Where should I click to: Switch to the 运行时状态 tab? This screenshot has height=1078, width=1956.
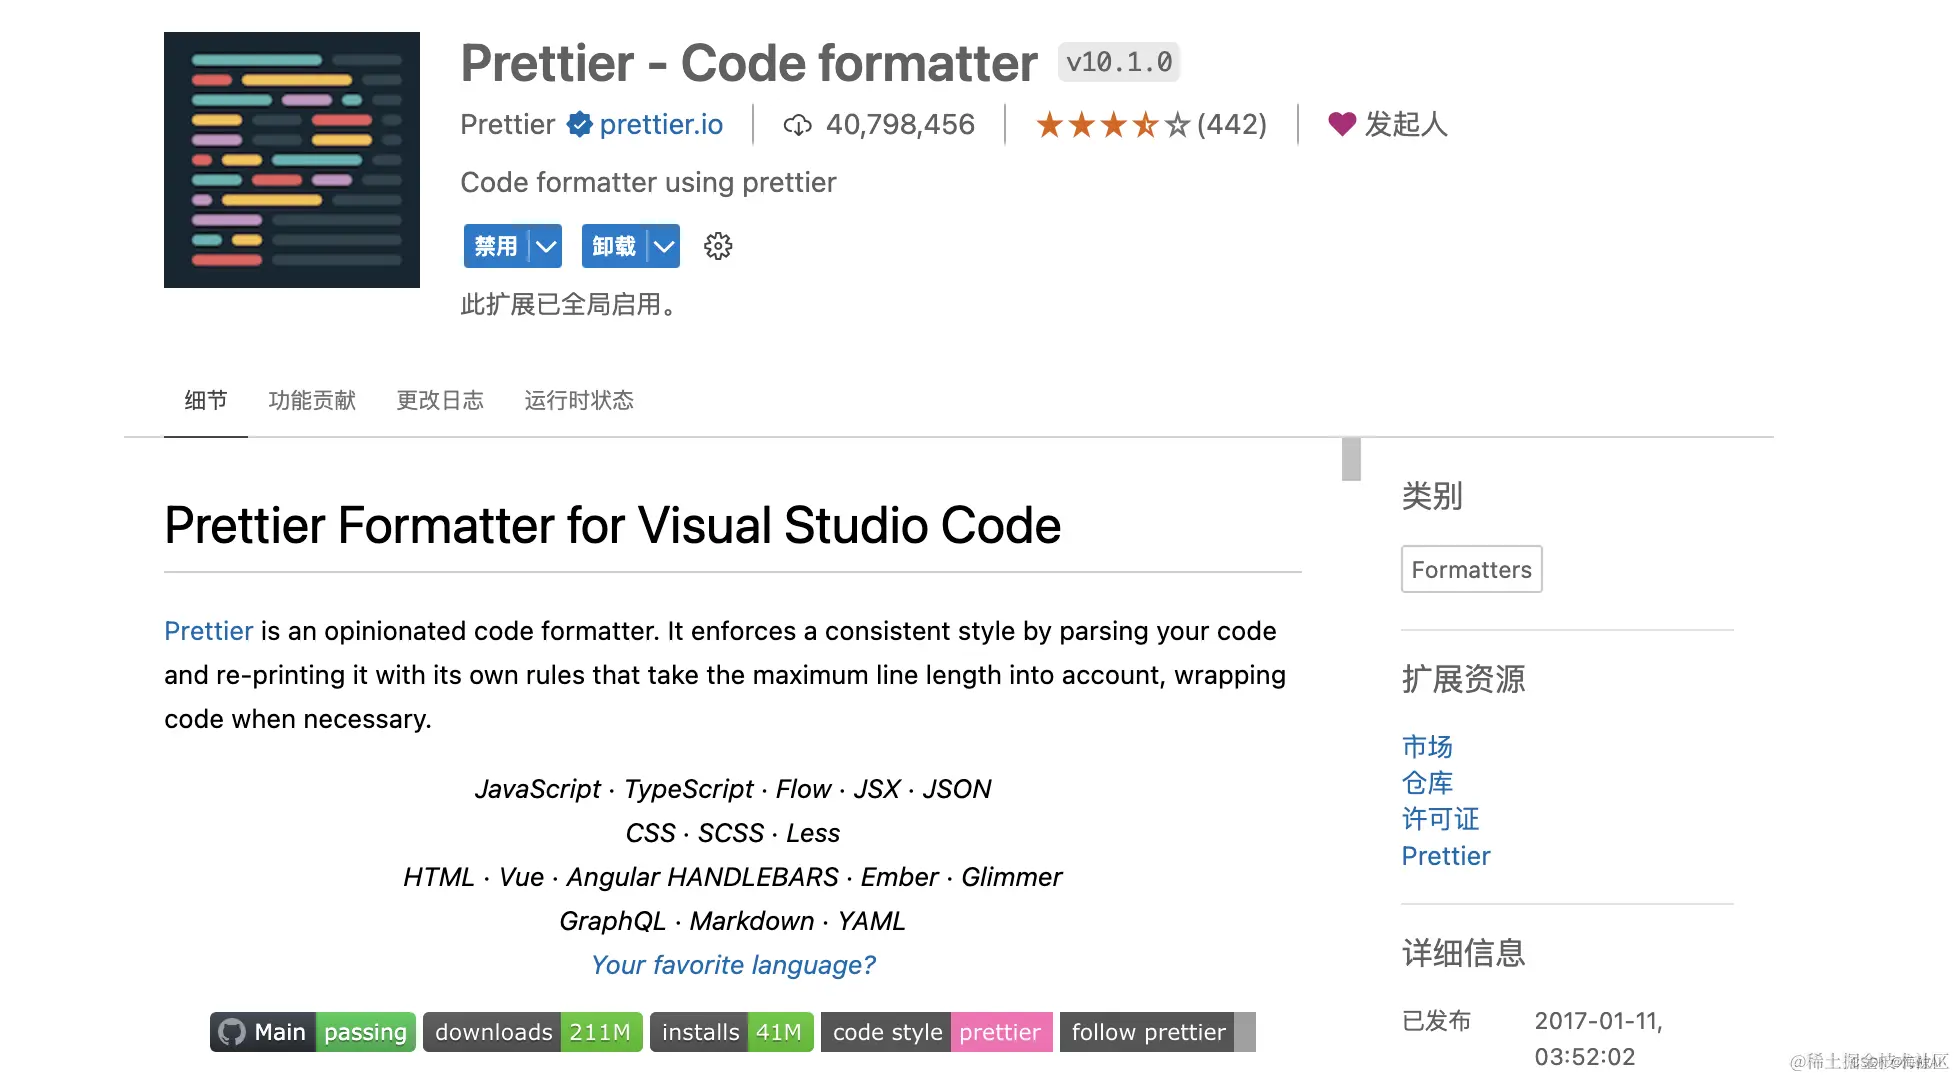(579, 400)
